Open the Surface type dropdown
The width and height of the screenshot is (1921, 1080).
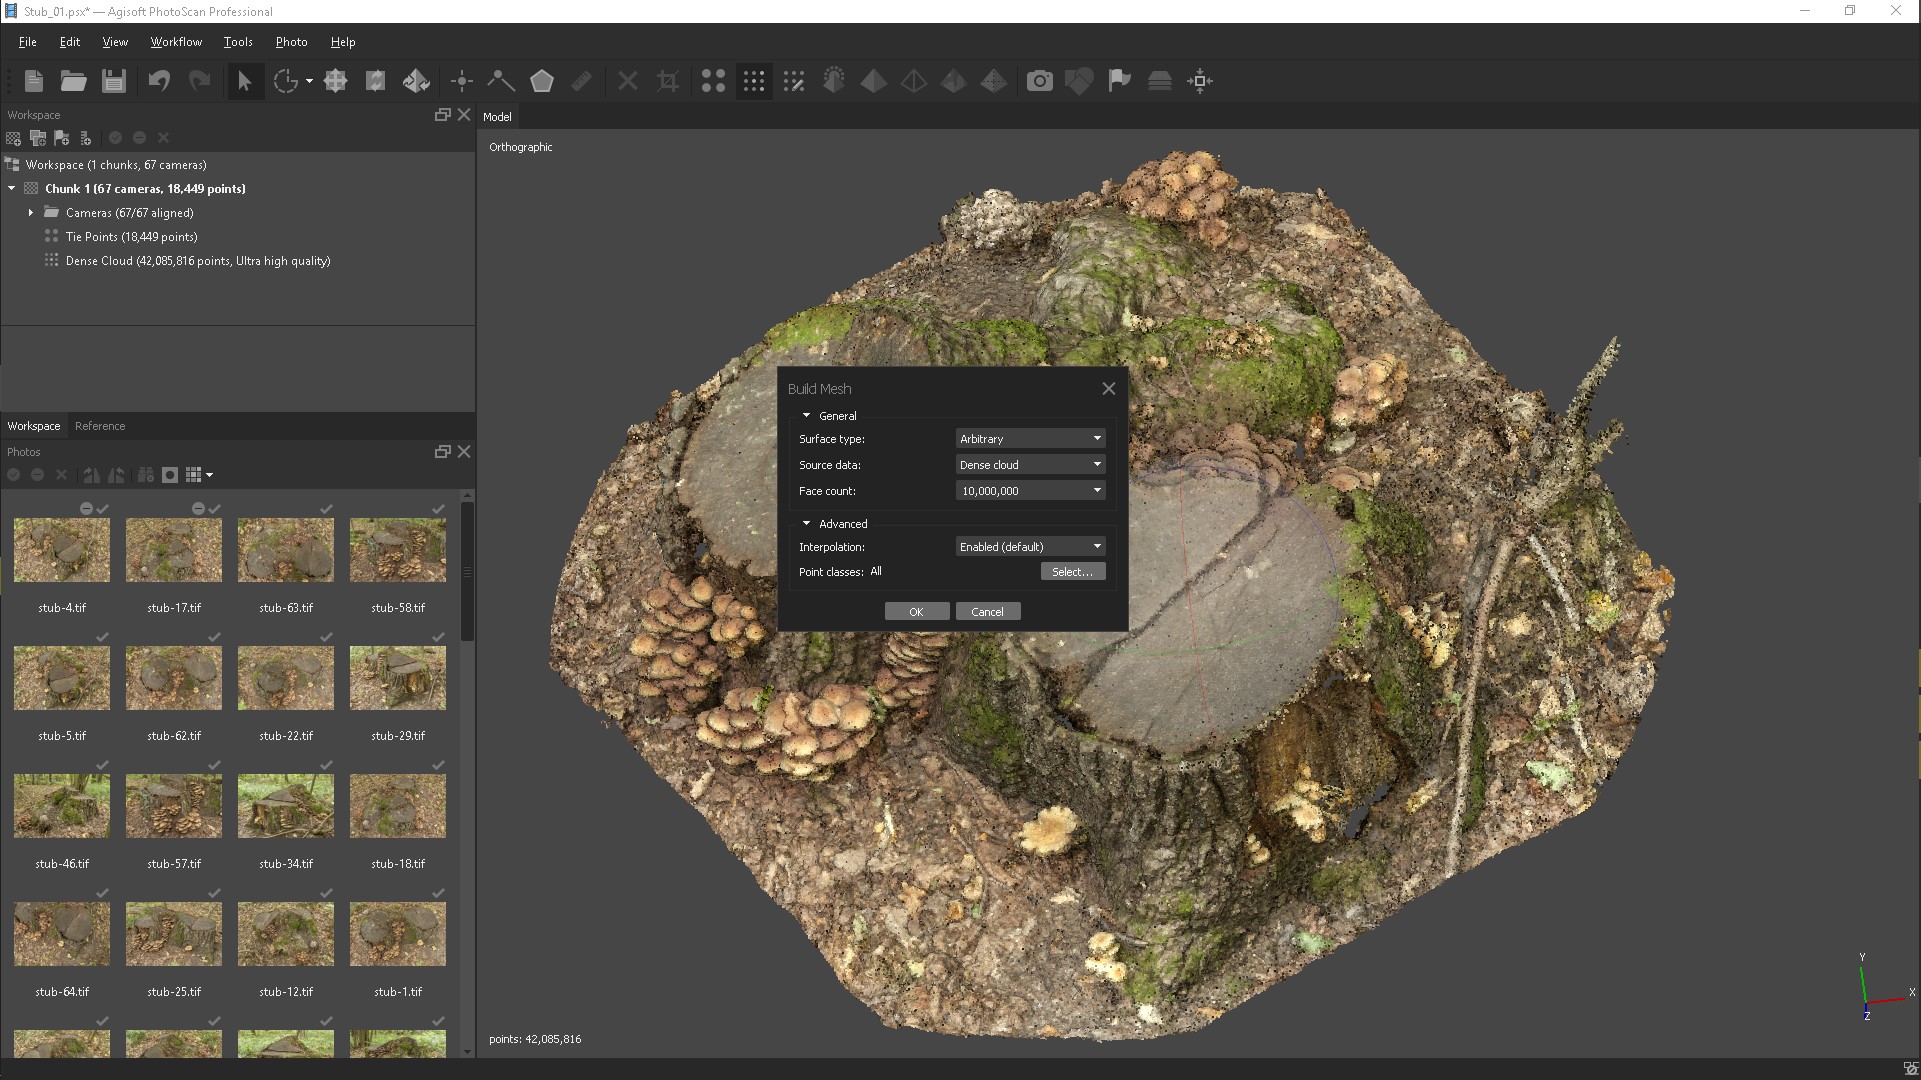point(1030,439)
